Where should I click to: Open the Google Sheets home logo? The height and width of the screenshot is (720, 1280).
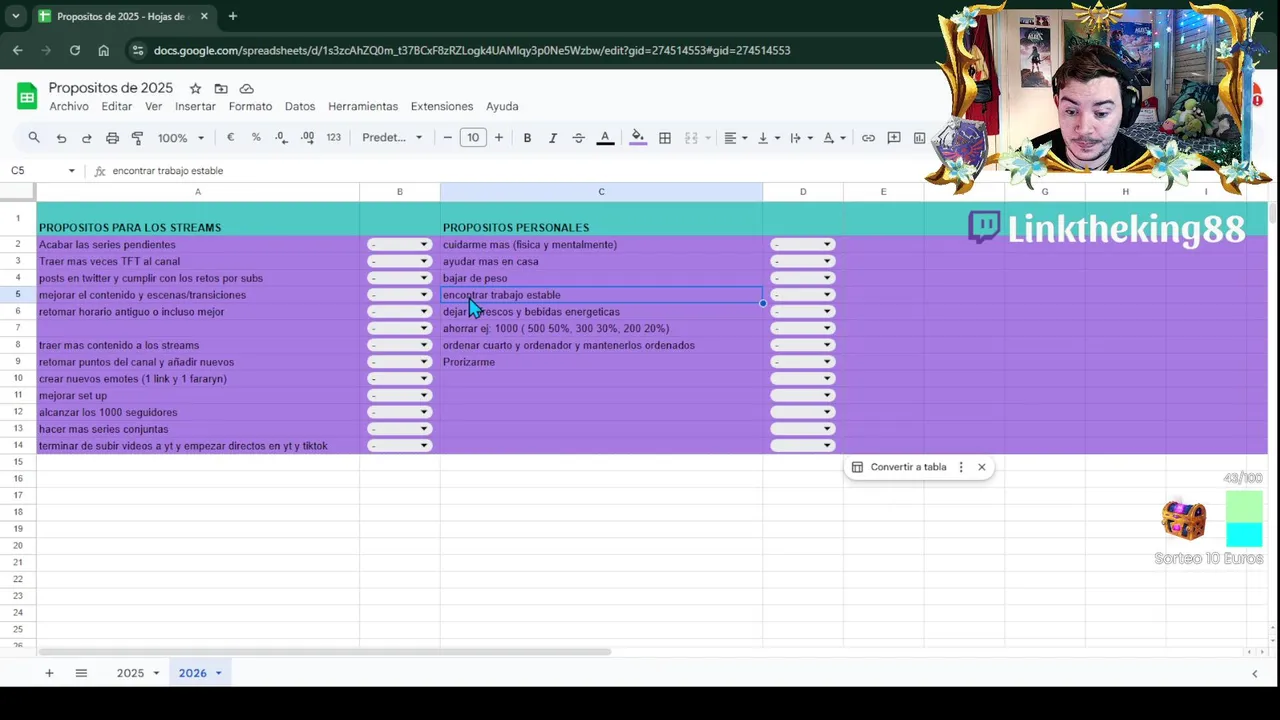27,97
